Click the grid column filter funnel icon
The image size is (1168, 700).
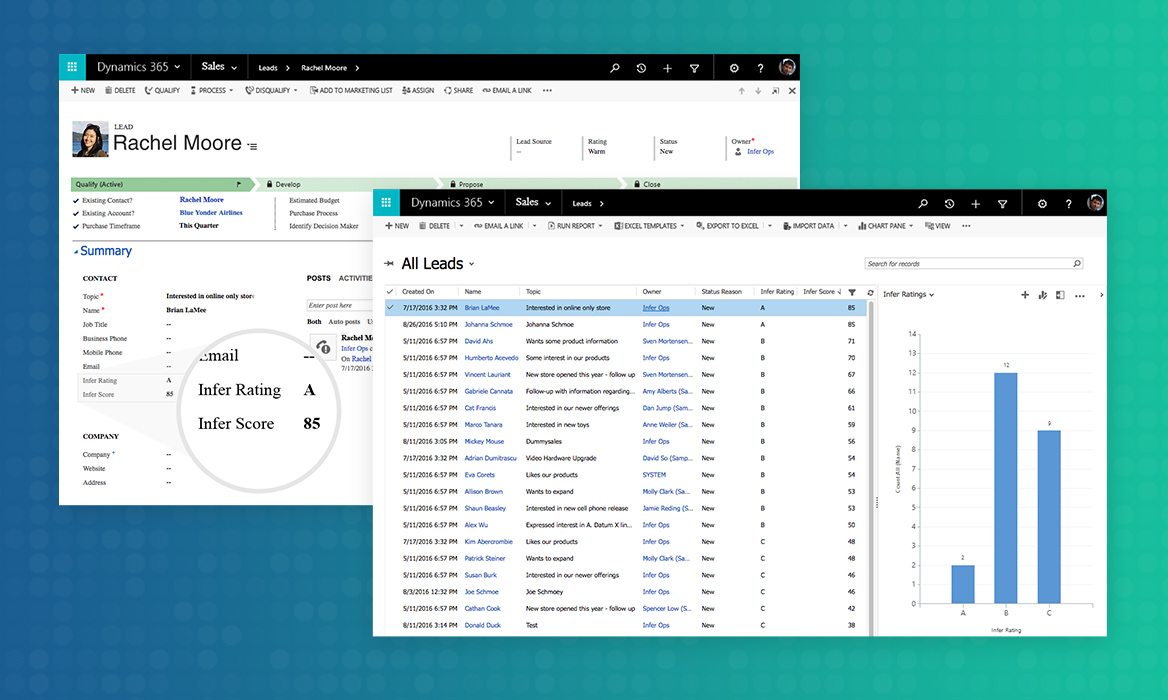pos(852,292)
